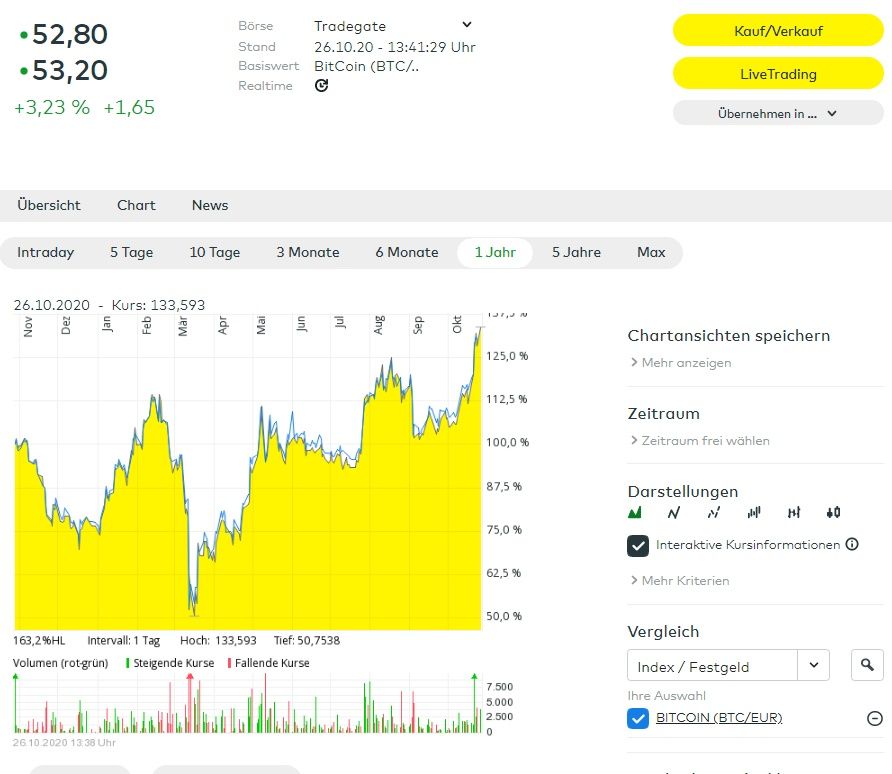Toggle the BITCOIN (BTC/EUR) checkbox
Viewport: 892px width, 774px height.
tap(638, 718)
